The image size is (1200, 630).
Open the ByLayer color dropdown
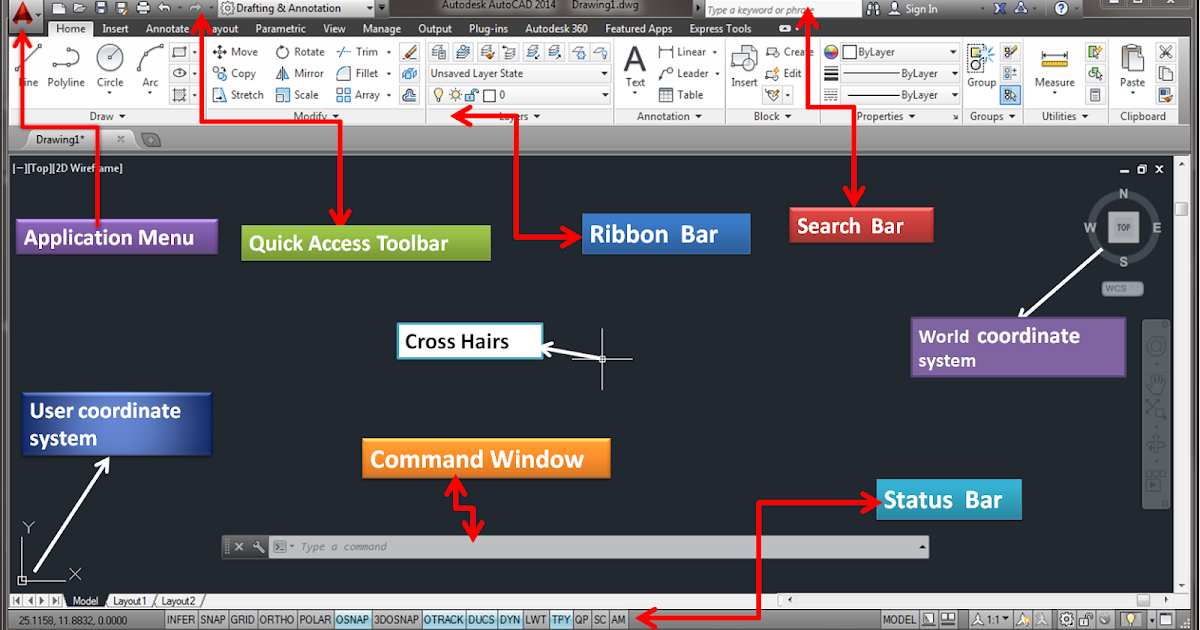point(899,52)
